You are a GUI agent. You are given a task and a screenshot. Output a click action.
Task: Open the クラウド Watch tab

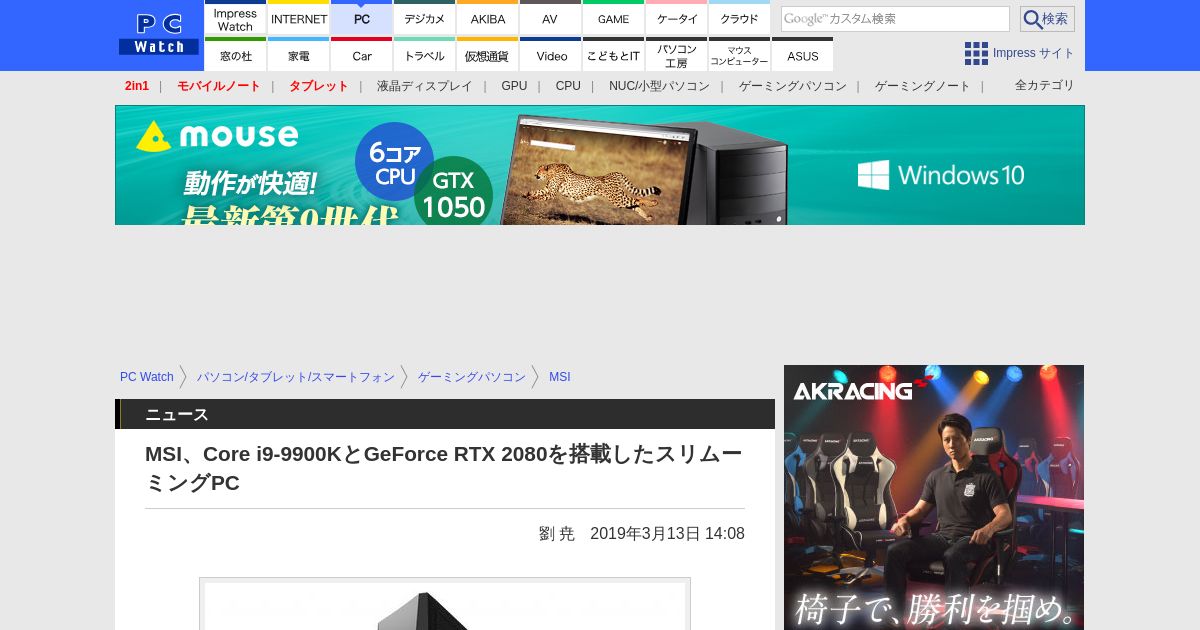tap(740, 17)
